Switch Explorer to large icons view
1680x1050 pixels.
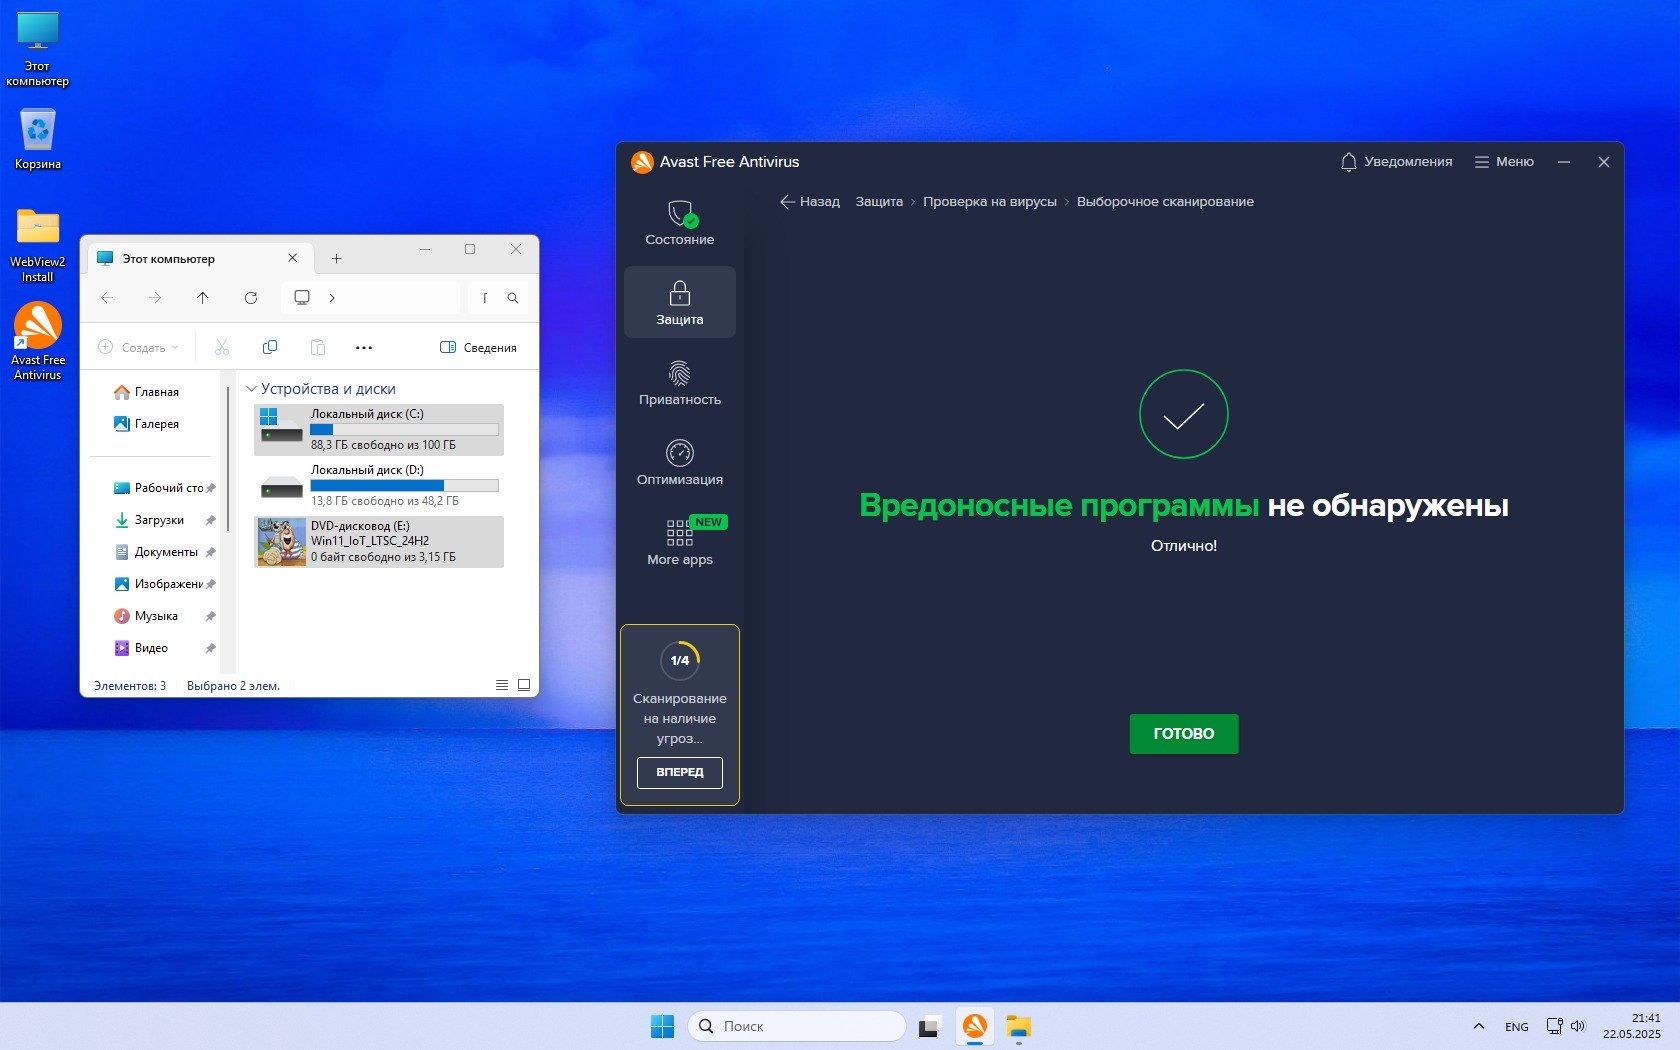click(524, 685)
